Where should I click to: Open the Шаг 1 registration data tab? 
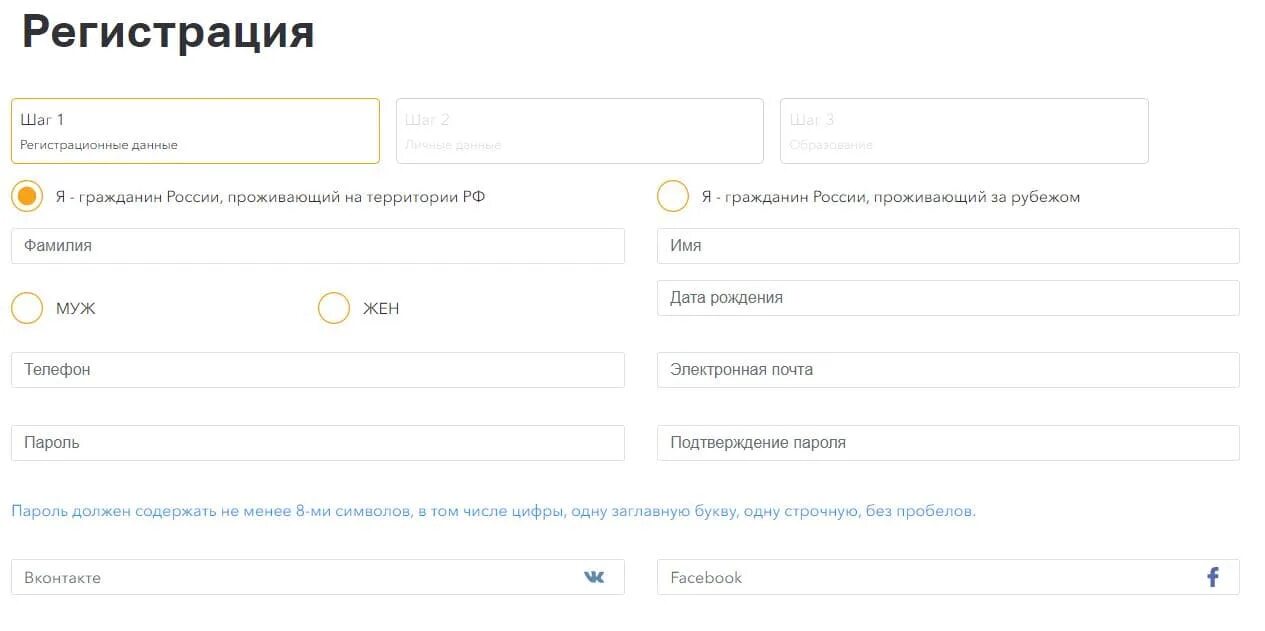195,131
